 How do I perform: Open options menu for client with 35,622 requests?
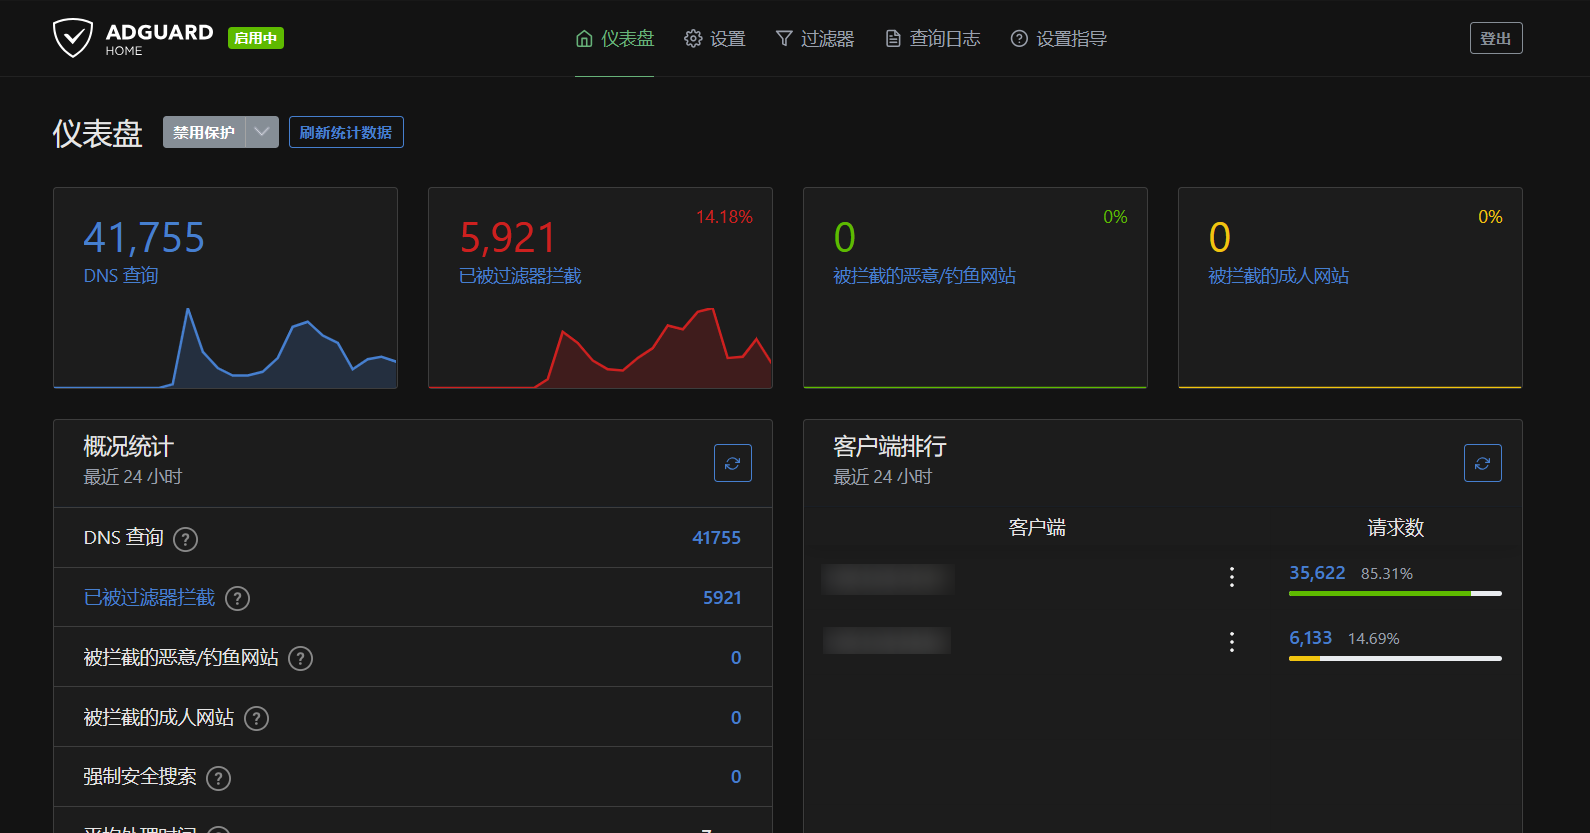point(1232,577)
